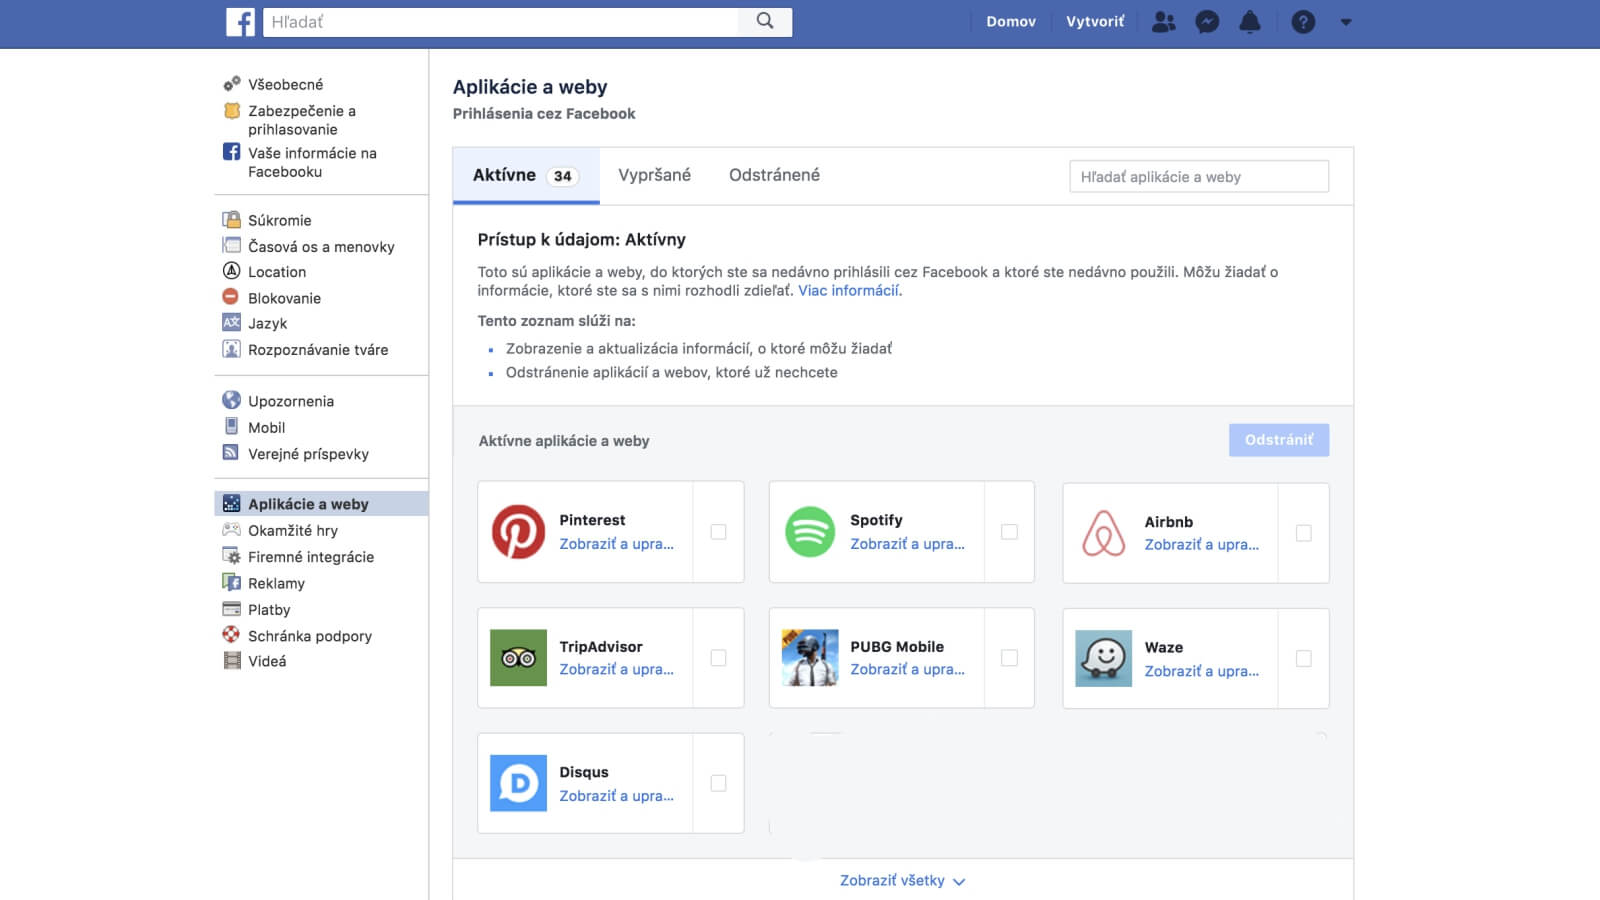Tick the Disqus checkbox
1600x900 pixels.
pos(718,783)
